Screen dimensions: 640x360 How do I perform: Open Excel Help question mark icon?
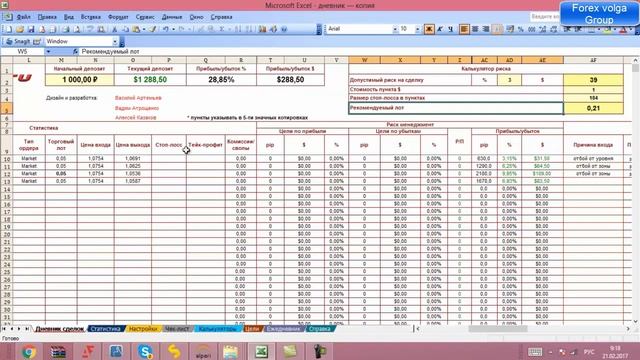pyautogui.click(x=284, y=29)
